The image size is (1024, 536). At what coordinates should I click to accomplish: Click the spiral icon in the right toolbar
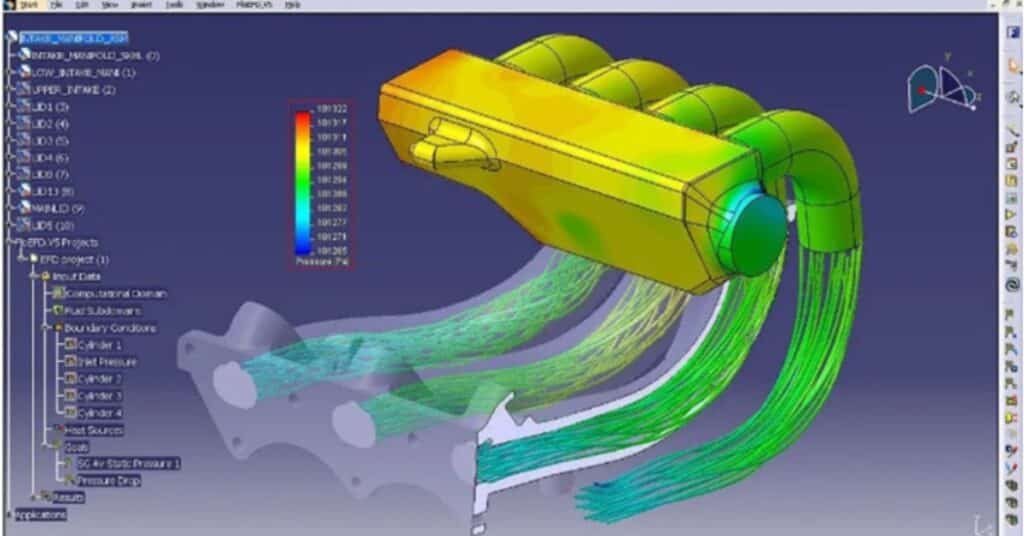1013,284
